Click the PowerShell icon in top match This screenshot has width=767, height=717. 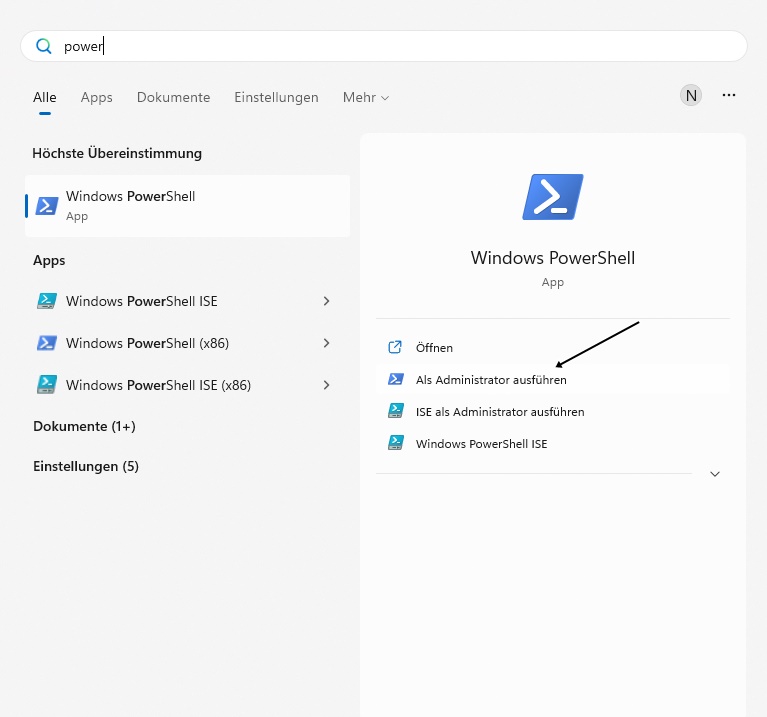tap(47, 206)
